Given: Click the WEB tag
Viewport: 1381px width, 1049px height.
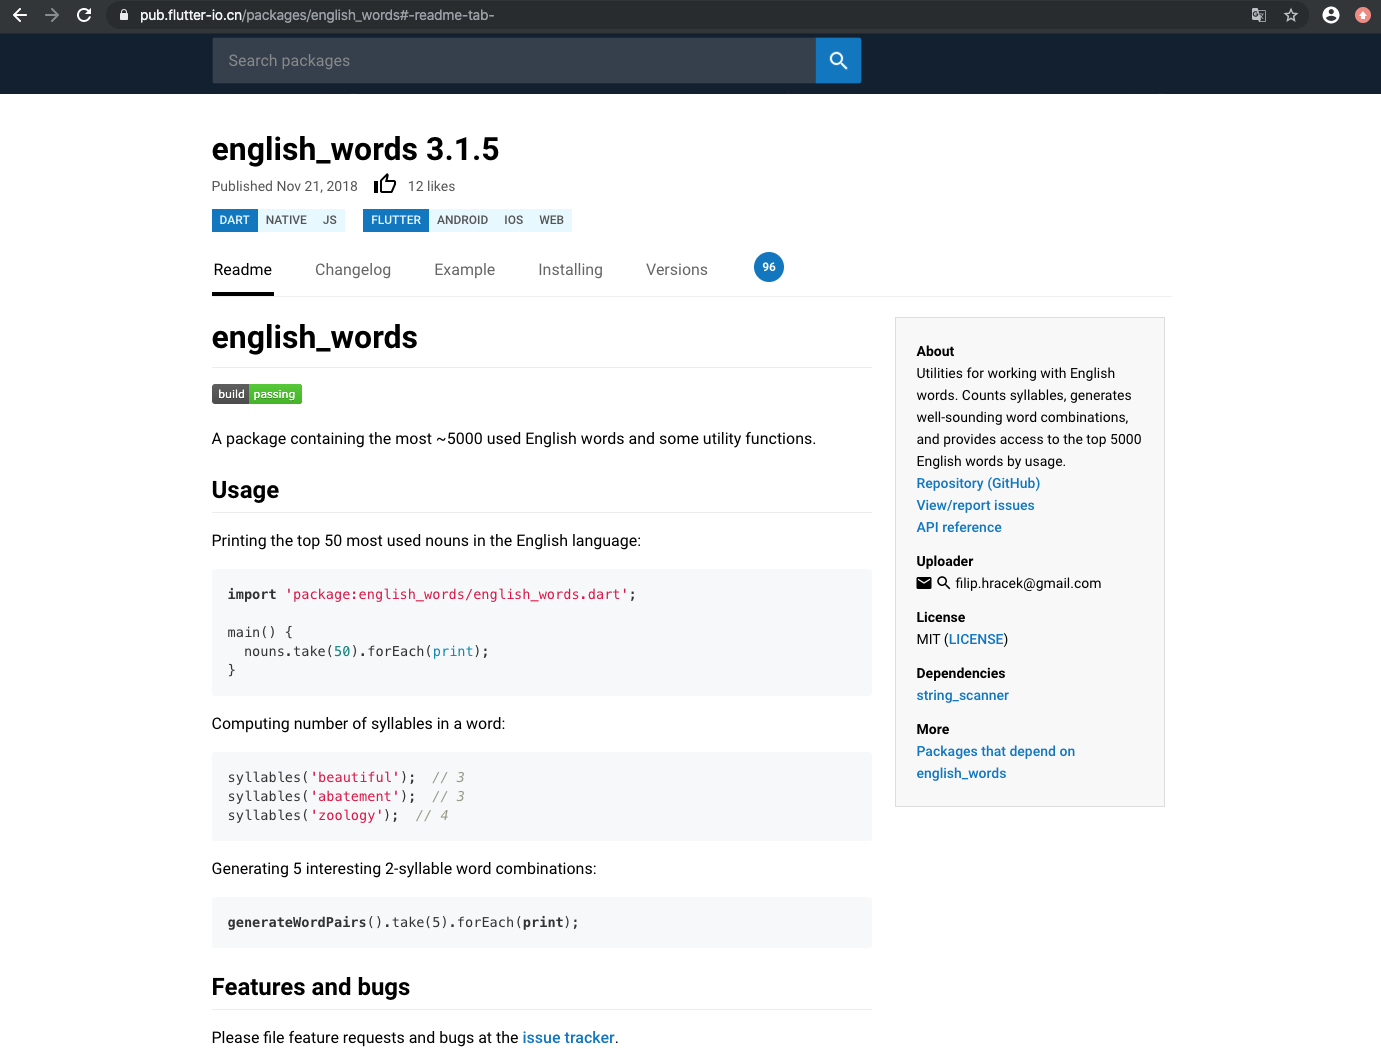Looking at the screenshot, I should pos(552,220).
